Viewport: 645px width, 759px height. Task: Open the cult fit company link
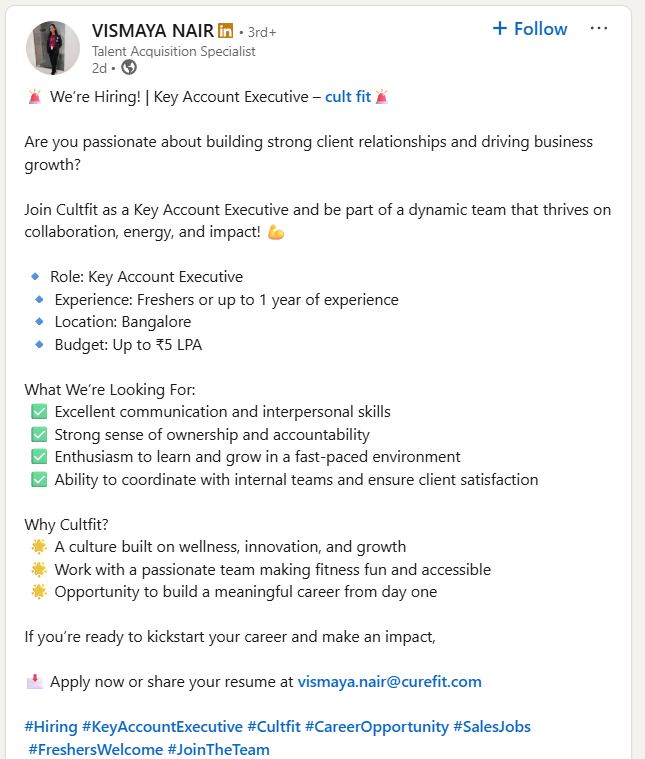(x=348, y=97)
